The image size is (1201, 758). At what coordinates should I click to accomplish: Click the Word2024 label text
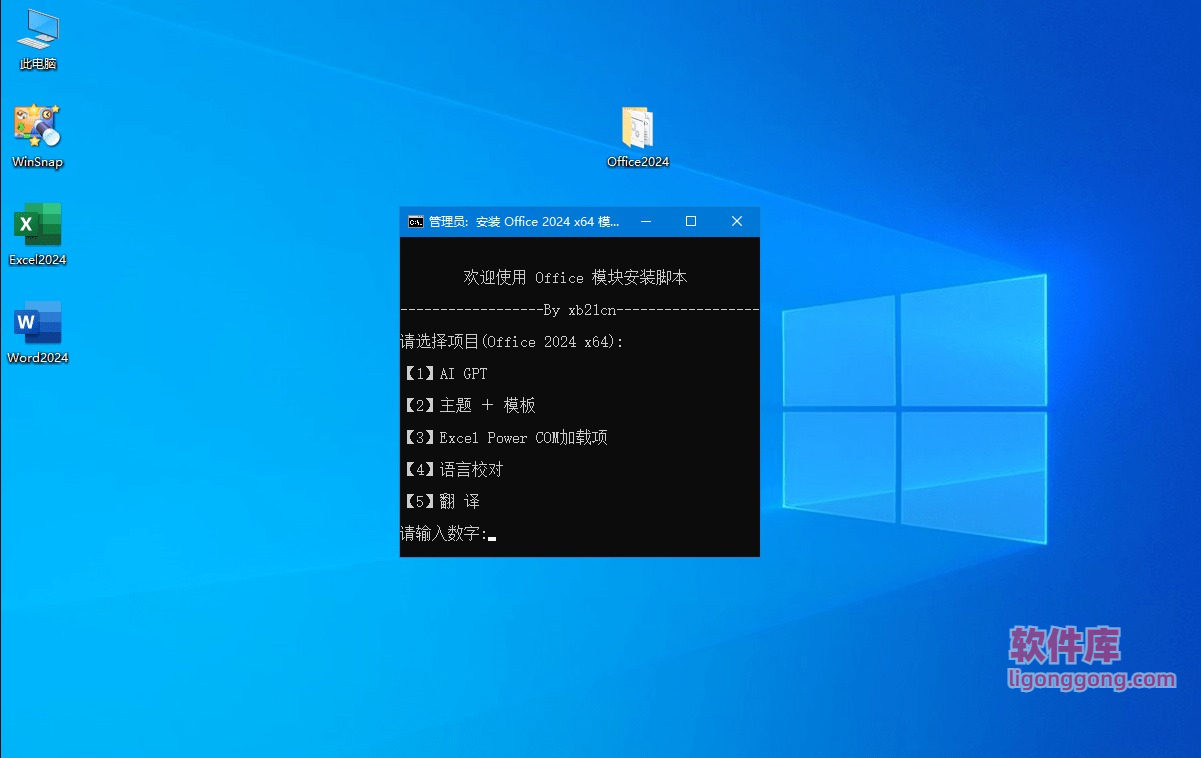click(x=37, y=358)
